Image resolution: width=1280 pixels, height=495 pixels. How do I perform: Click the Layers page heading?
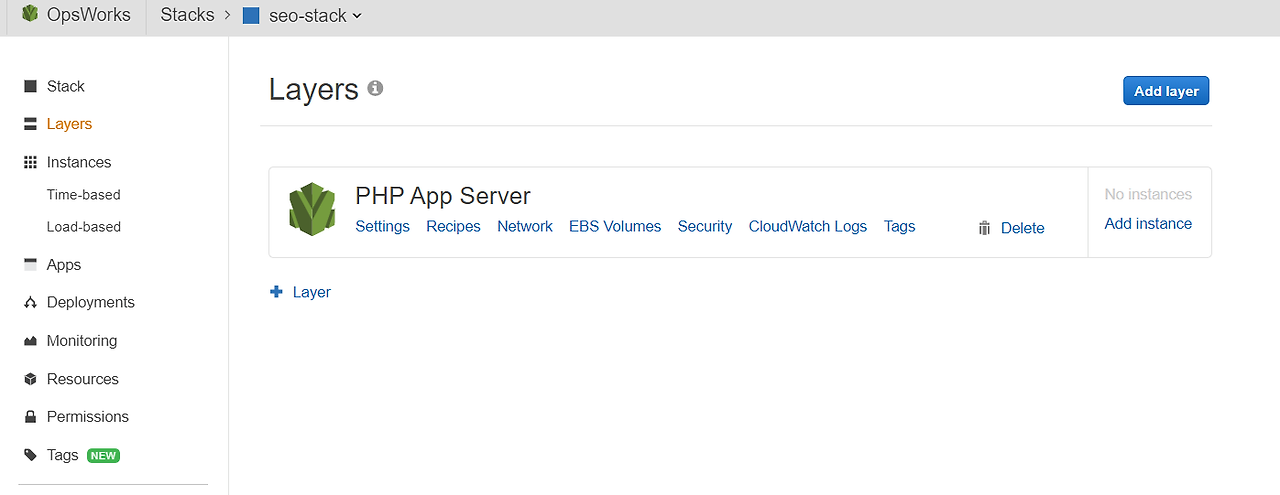click(x=313, y=89)
